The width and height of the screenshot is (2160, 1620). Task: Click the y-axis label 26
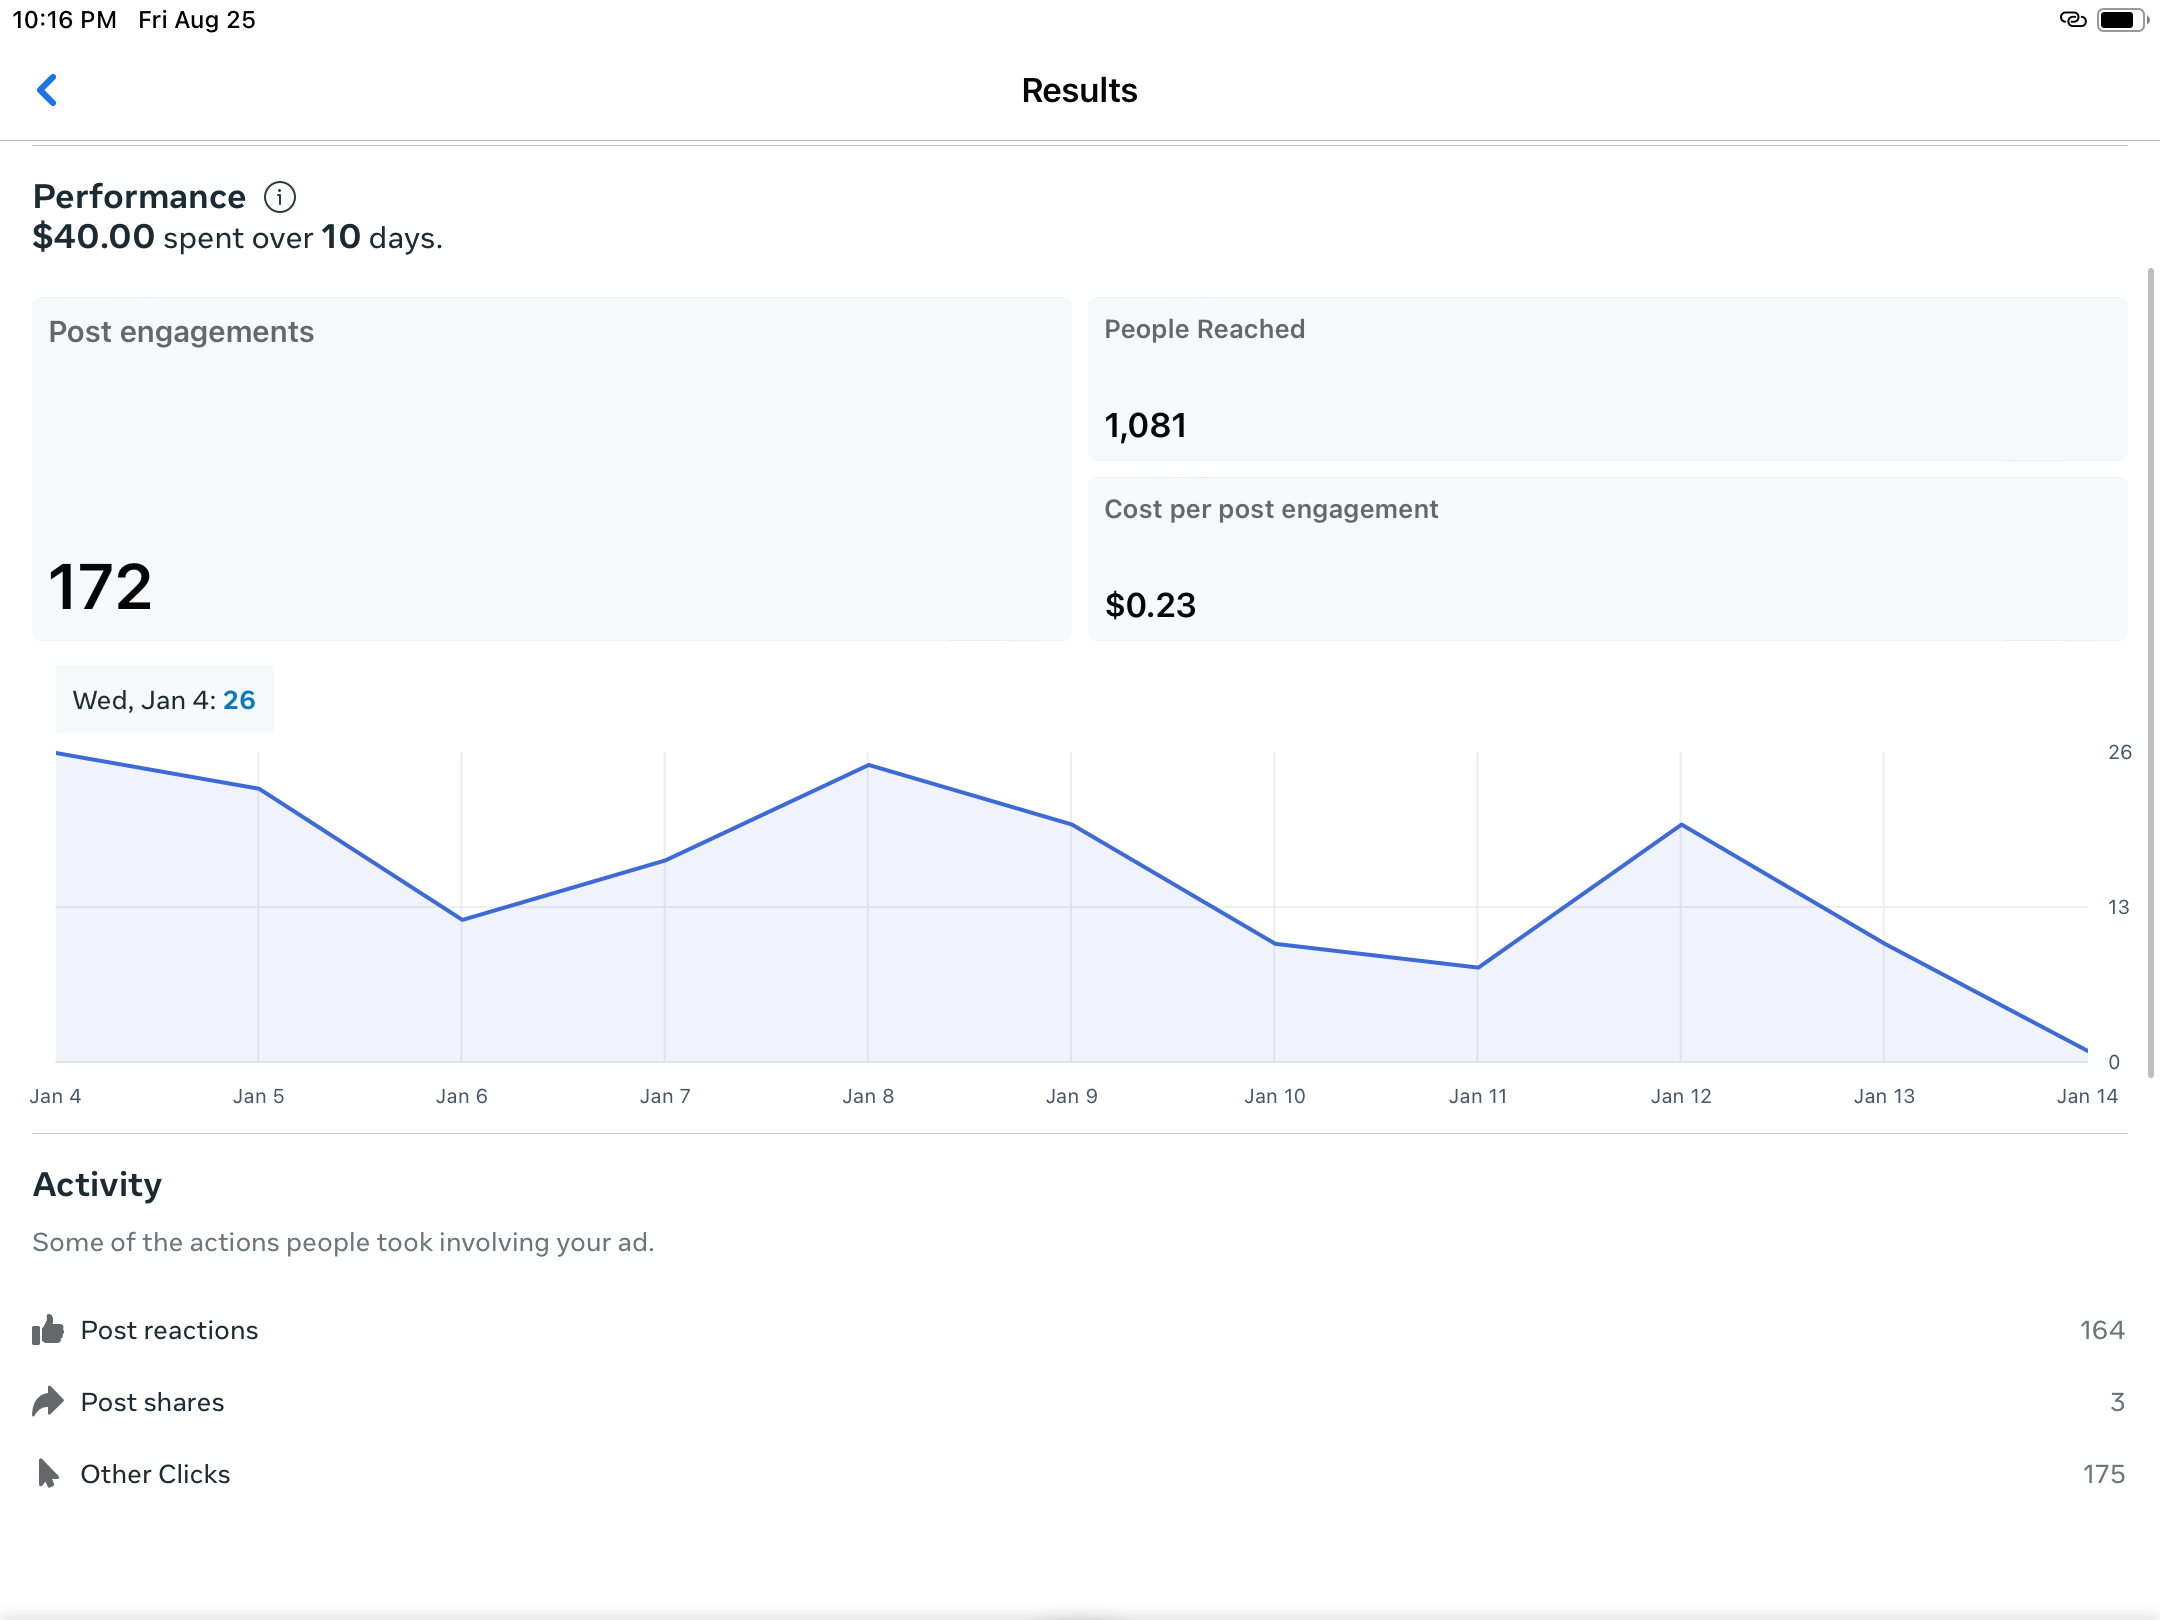(2119, 752)
